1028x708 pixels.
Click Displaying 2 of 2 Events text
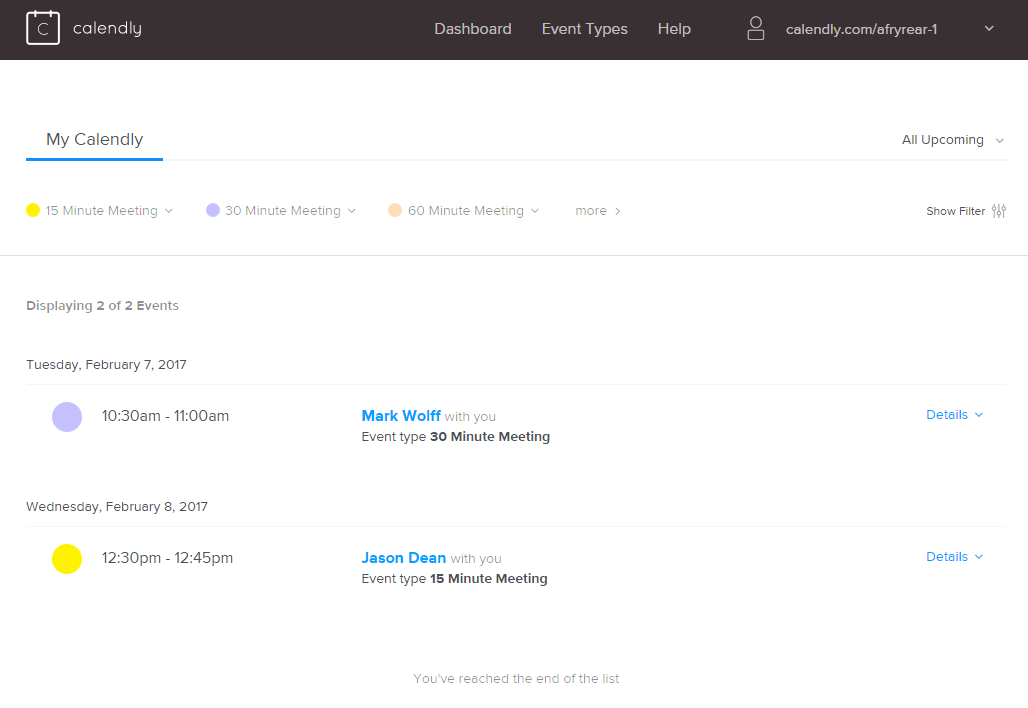(x=102, y=305)
